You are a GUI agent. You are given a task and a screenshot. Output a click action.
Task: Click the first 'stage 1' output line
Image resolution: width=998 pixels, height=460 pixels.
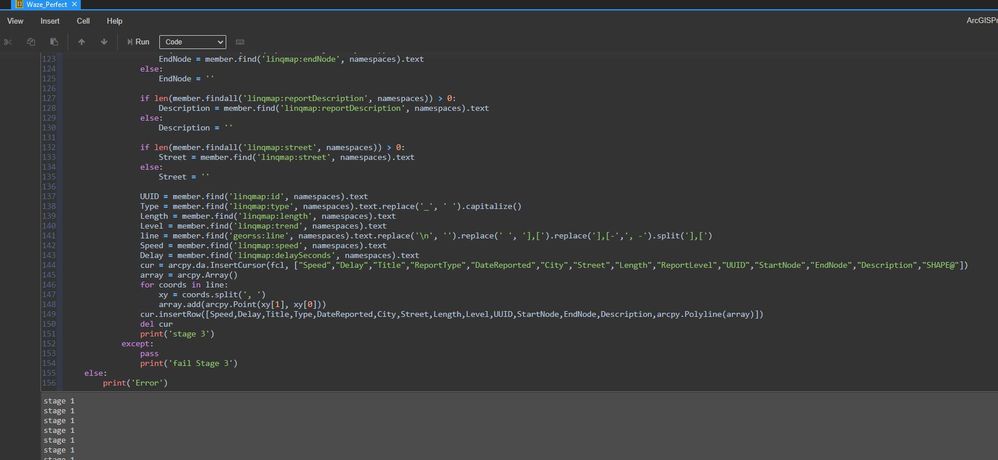(59, 401)
